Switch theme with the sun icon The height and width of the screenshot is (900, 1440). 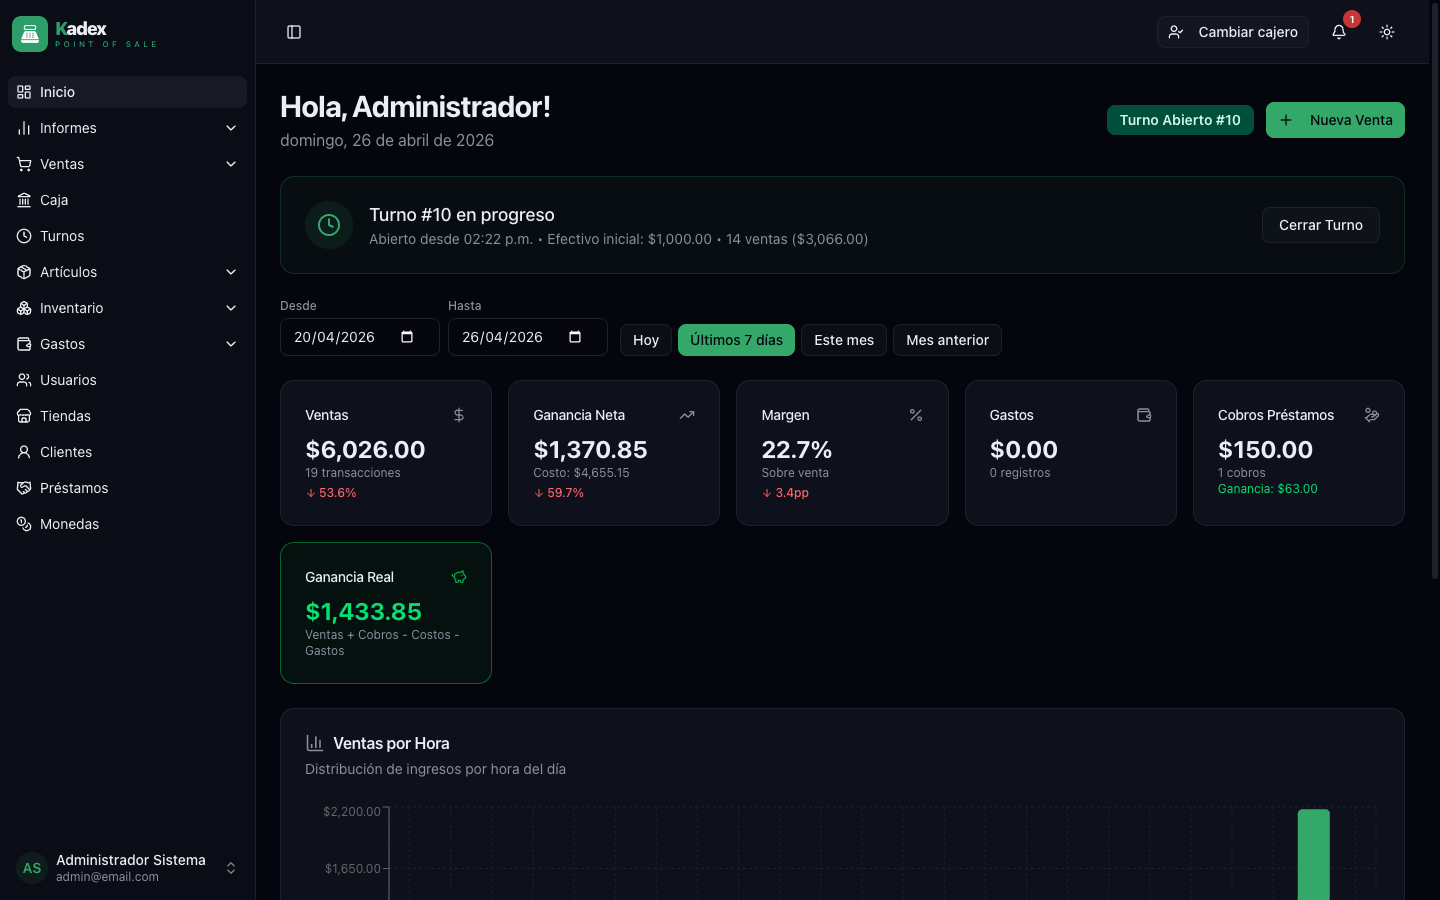pyautogui.click(x=1387, y=32)
